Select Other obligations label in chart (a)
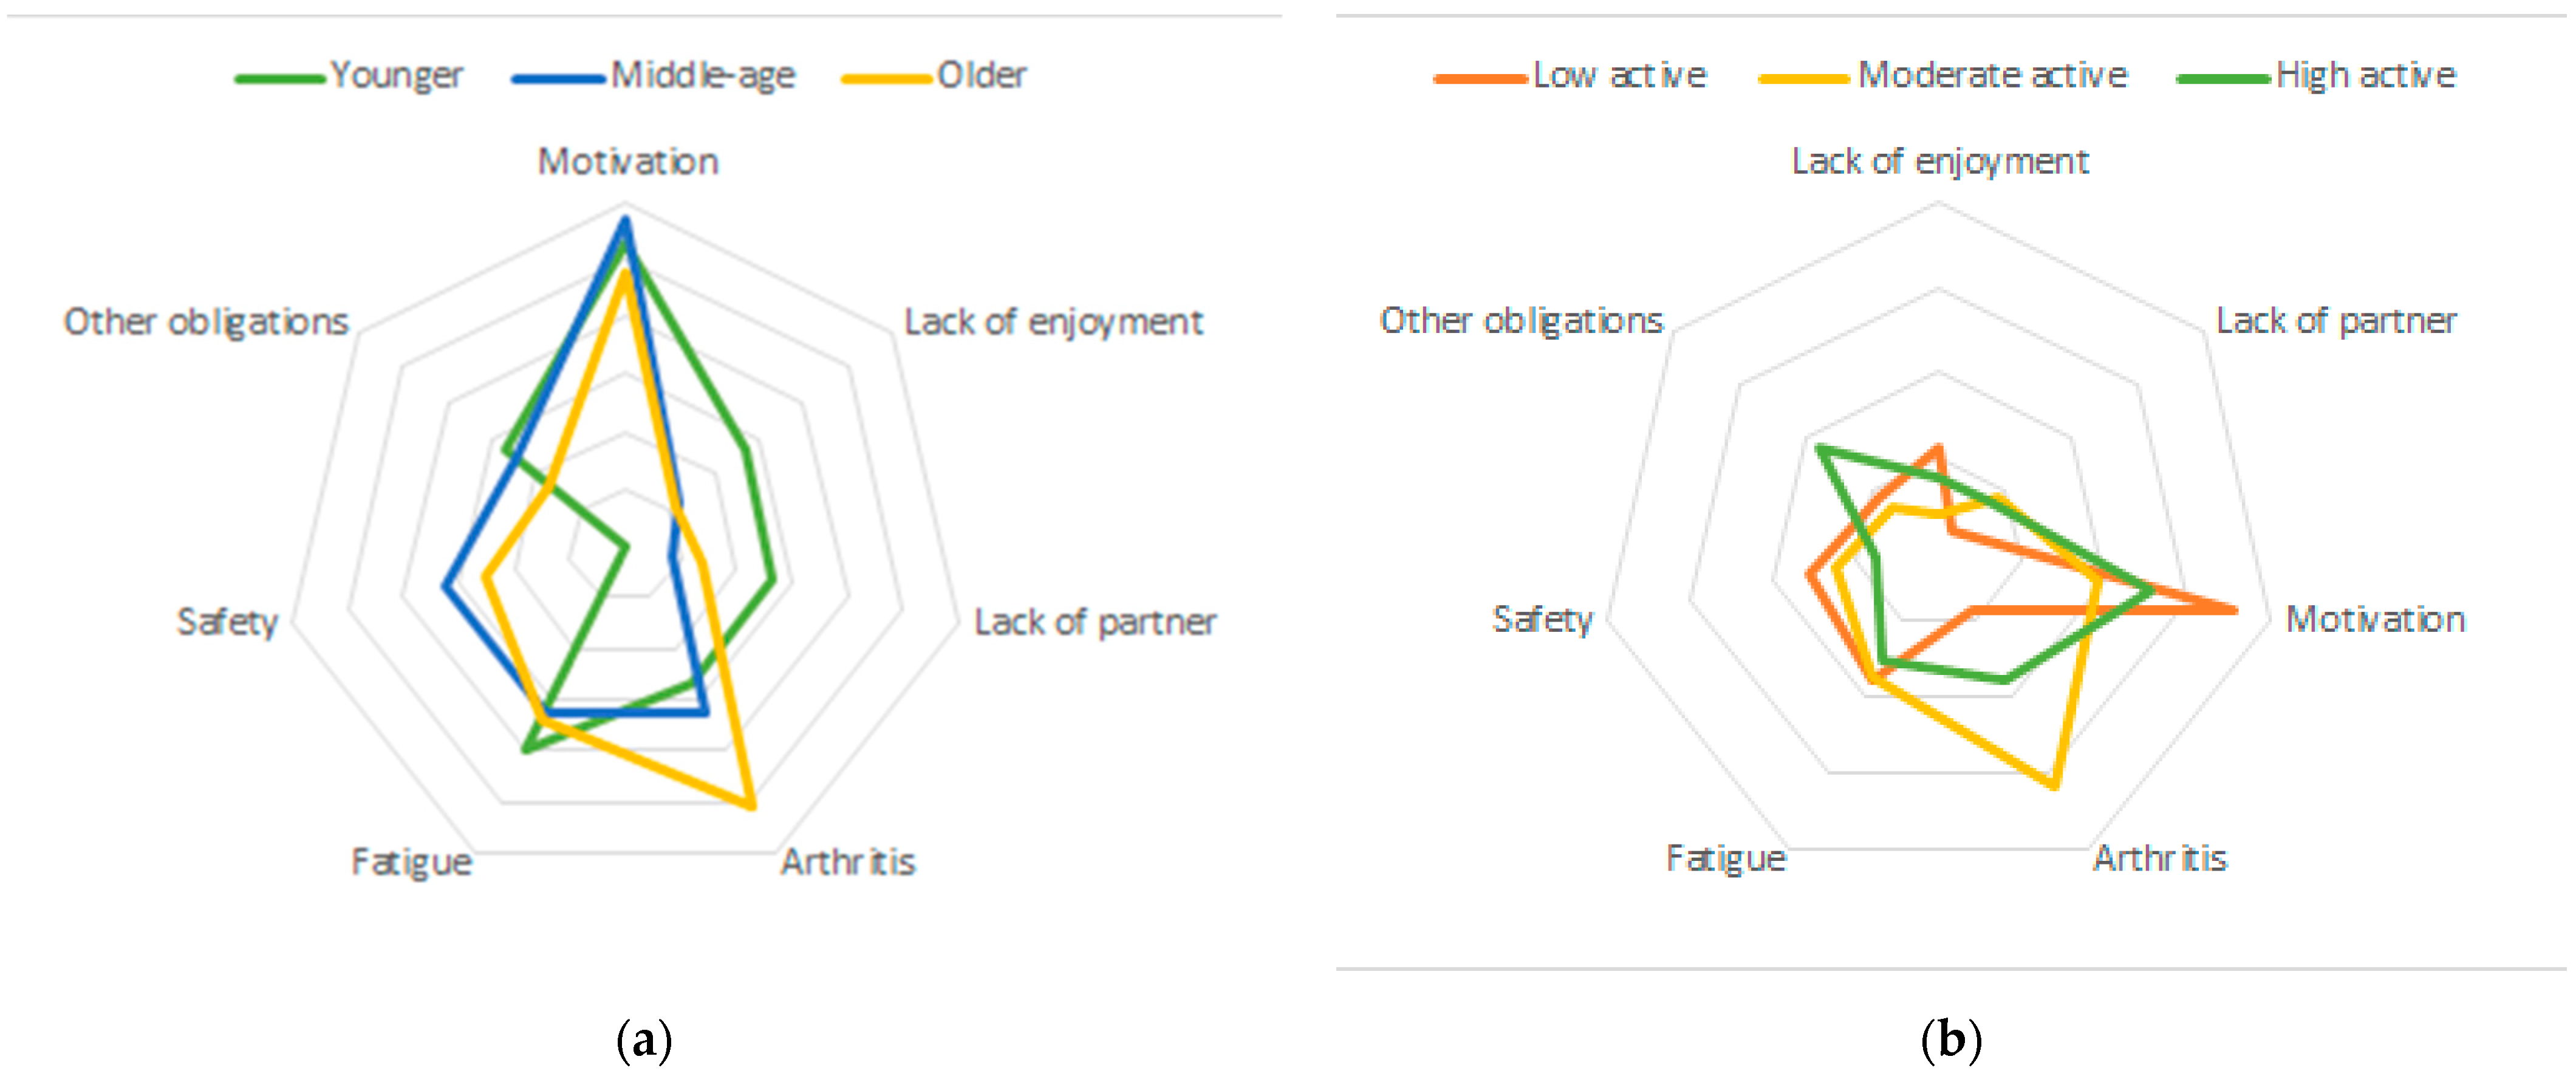 tap(206, 322)
